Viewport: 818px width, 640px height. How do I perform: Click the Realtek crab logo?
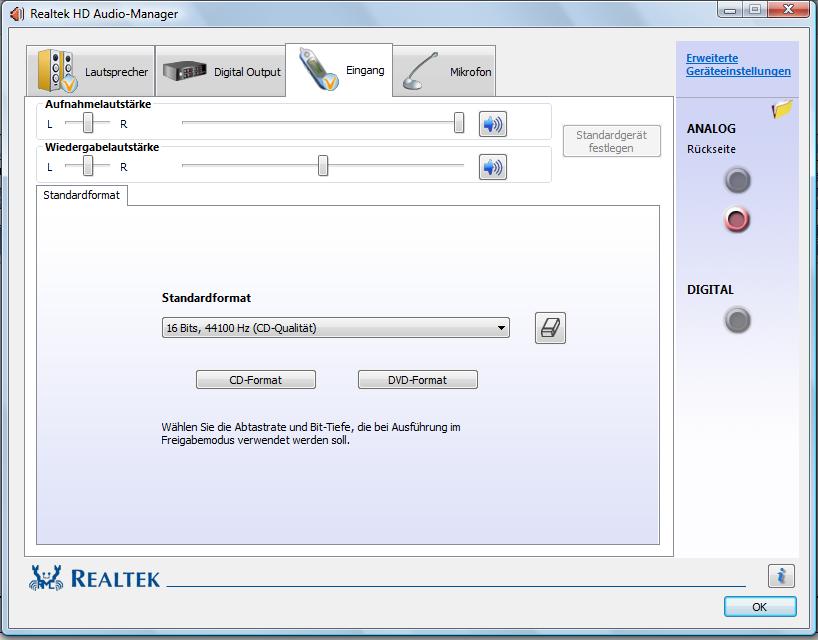pos(48,578)
